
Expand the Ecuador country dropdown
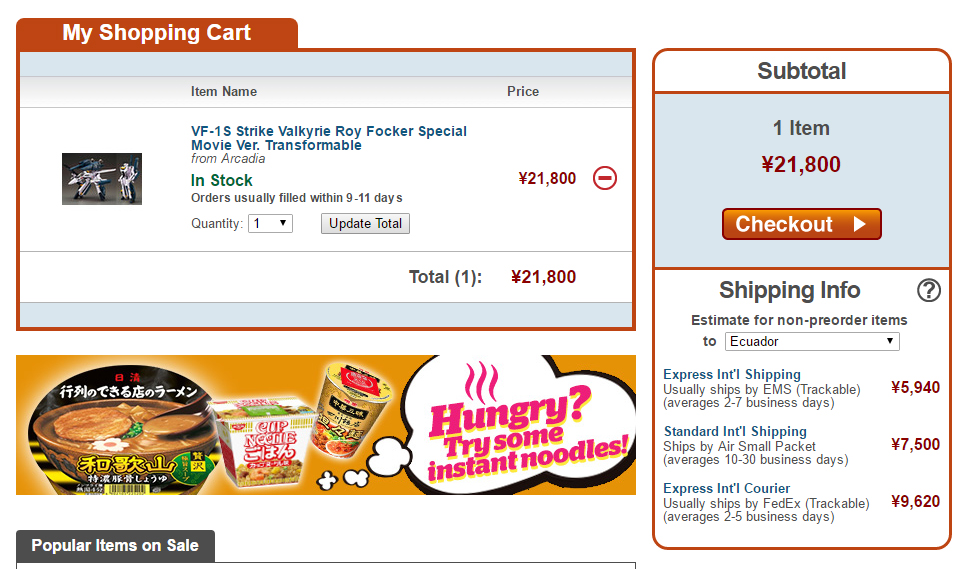pyautogui.click(x=812, y=341)
